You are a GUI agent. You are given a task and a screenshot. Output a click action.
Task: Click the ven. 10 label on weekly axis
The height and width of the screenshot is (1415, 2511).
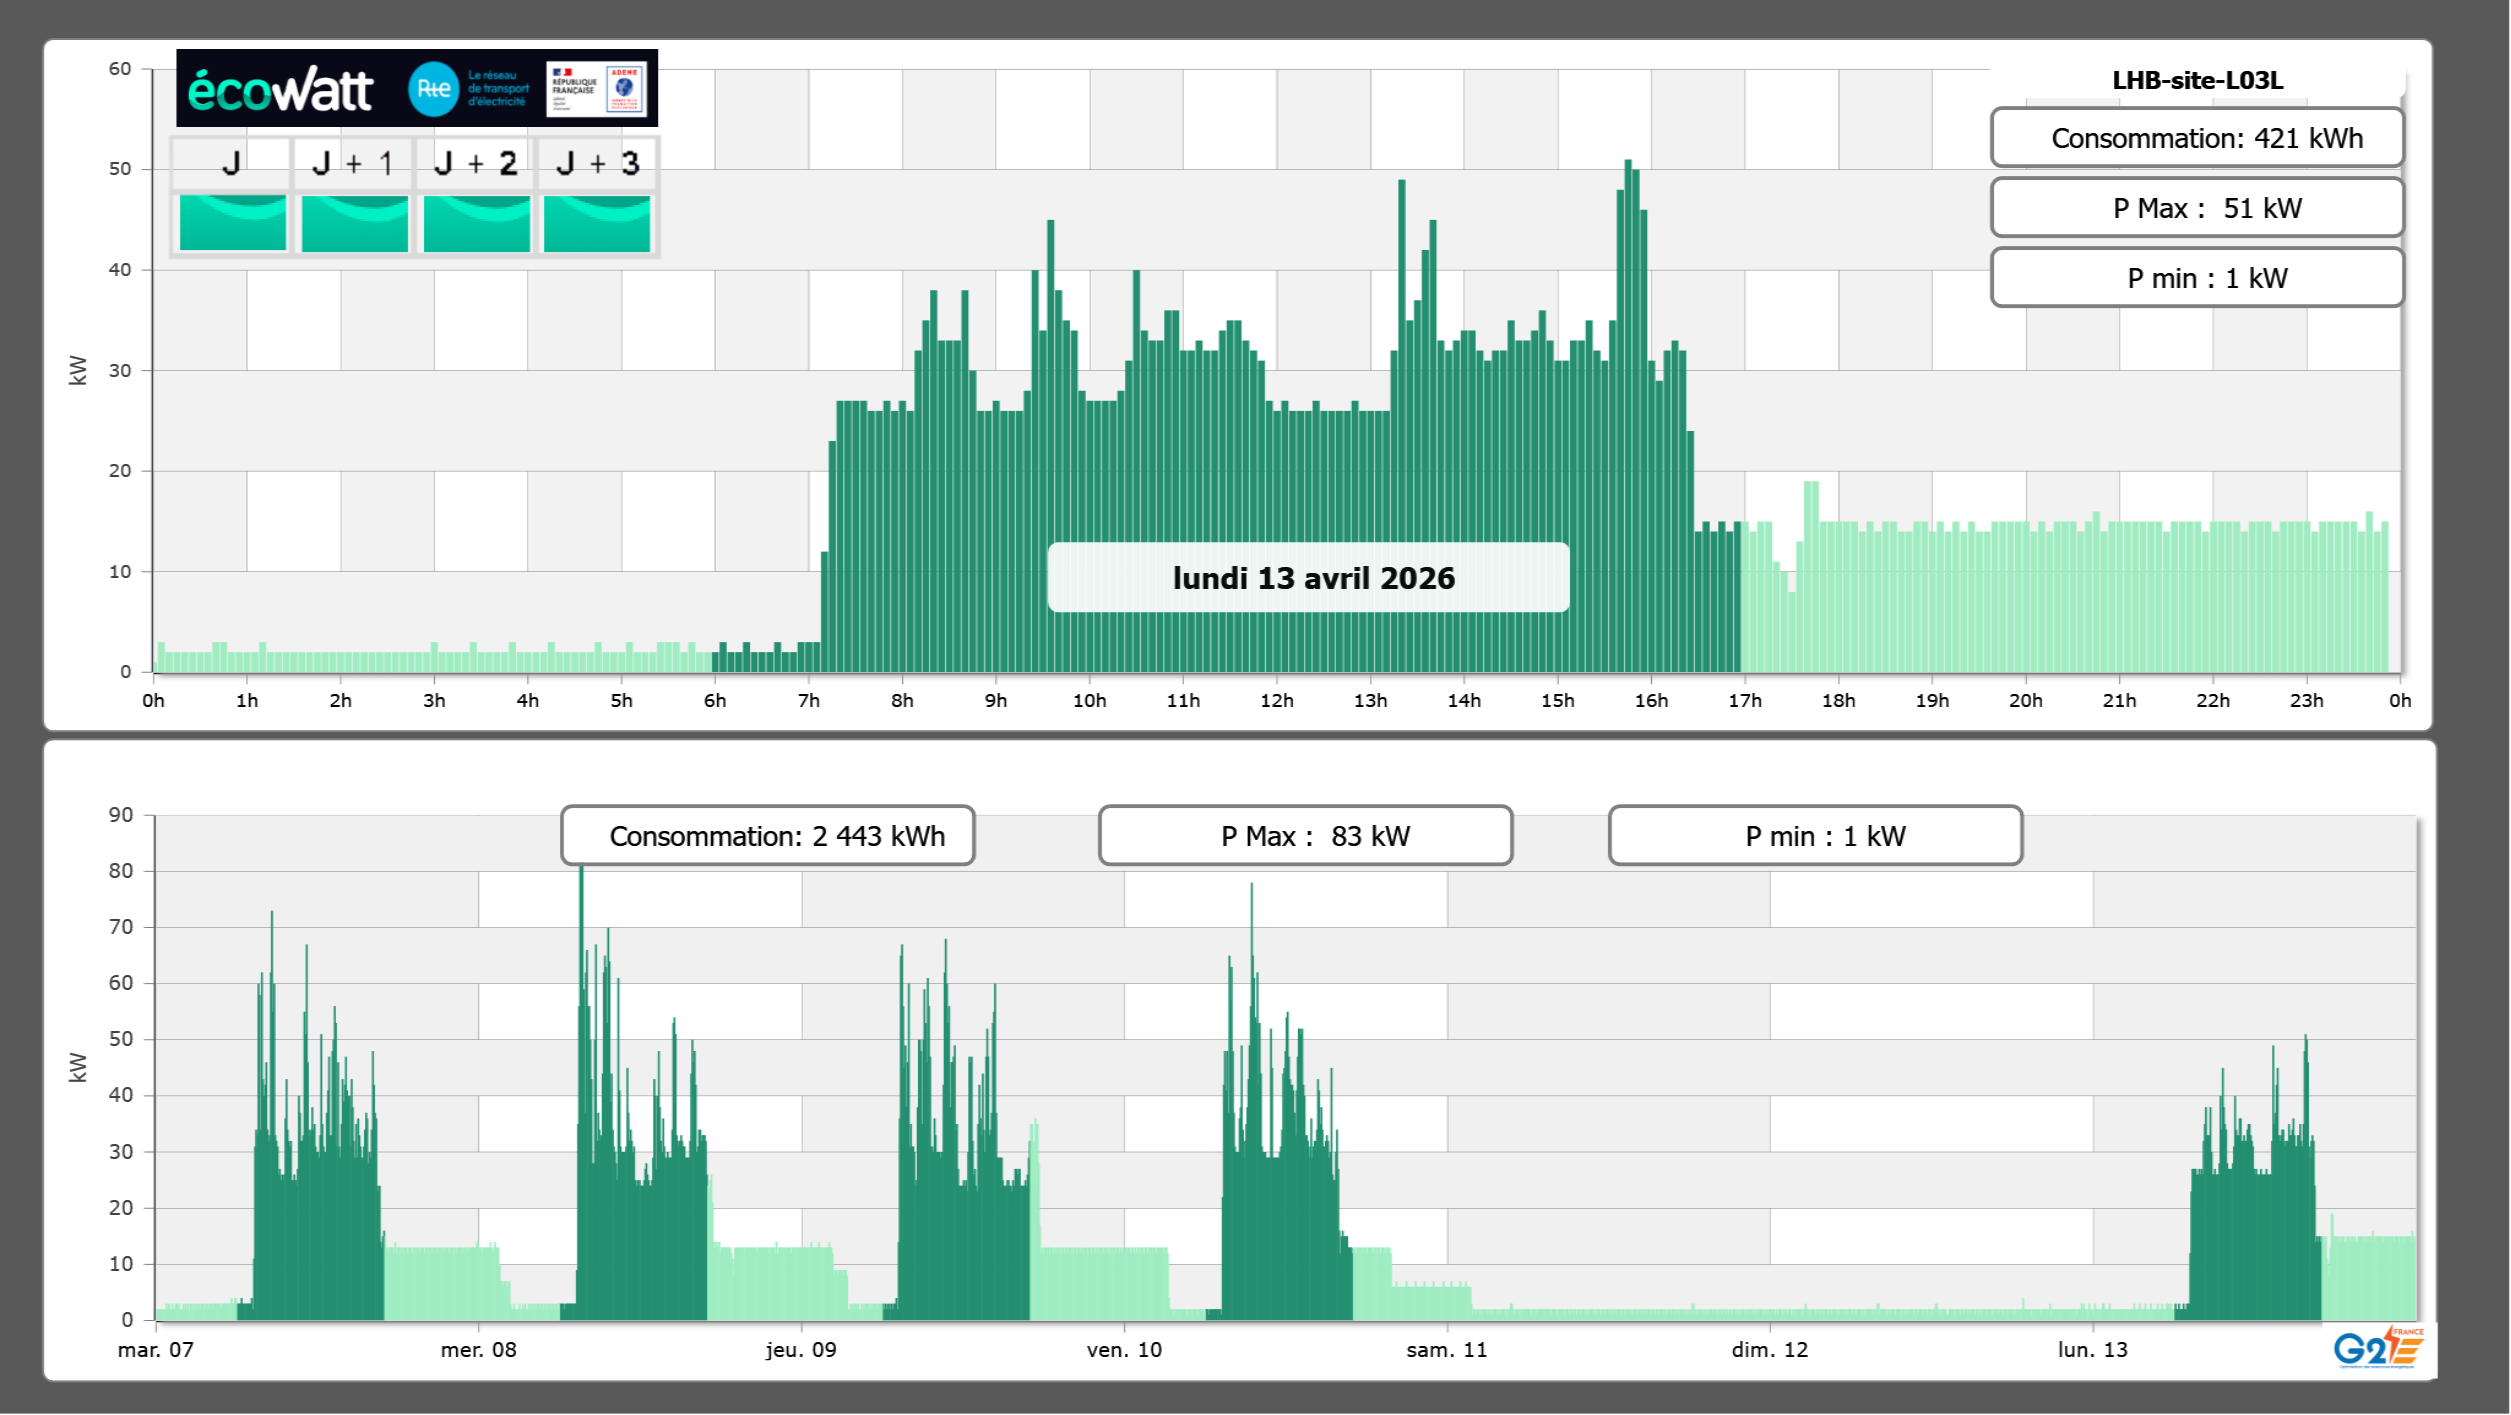1124,1350
